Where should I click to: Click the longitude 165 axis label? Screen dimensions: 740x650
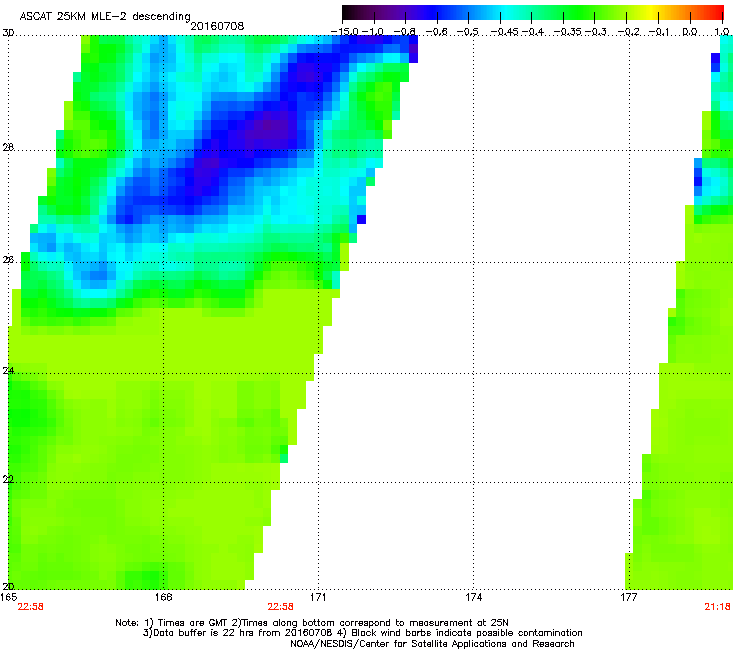pyautogui.click(x=8, y=597)
